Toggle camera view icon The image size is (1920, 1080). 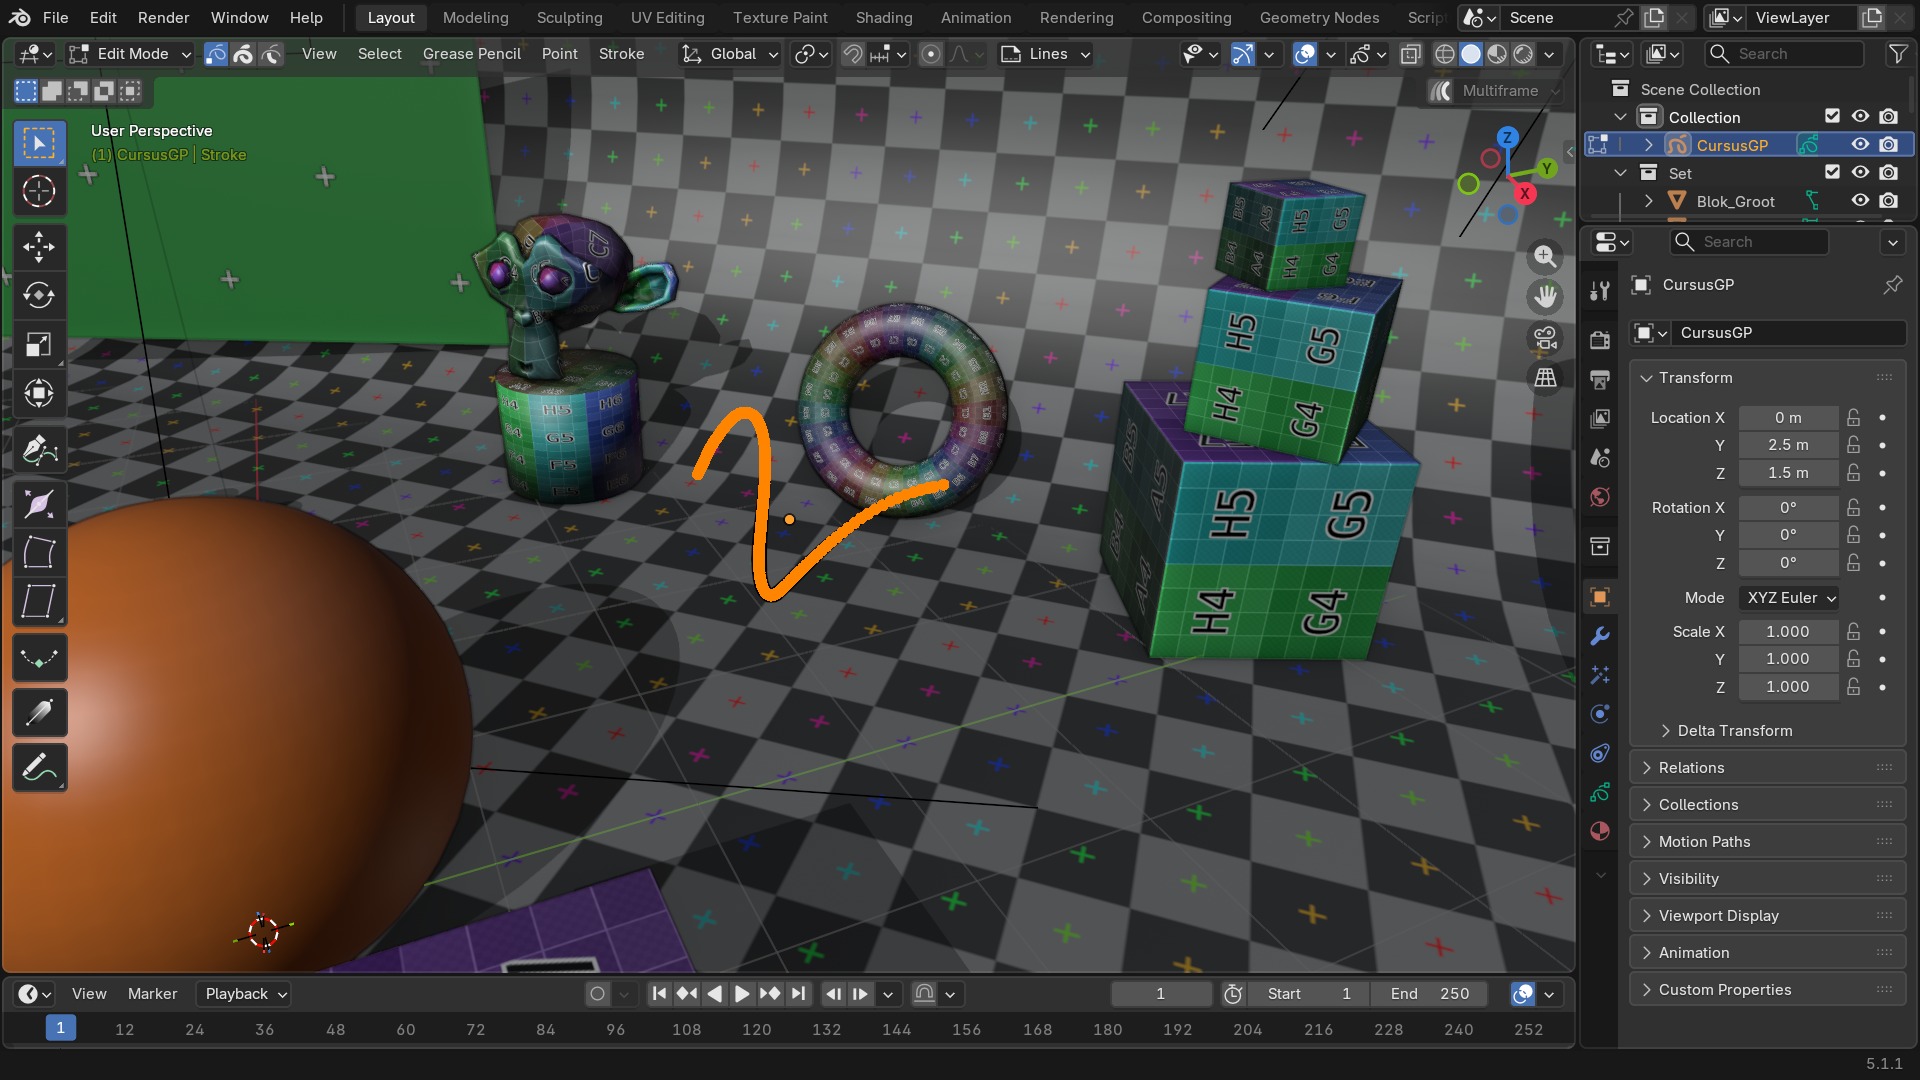pos(1545,337)
